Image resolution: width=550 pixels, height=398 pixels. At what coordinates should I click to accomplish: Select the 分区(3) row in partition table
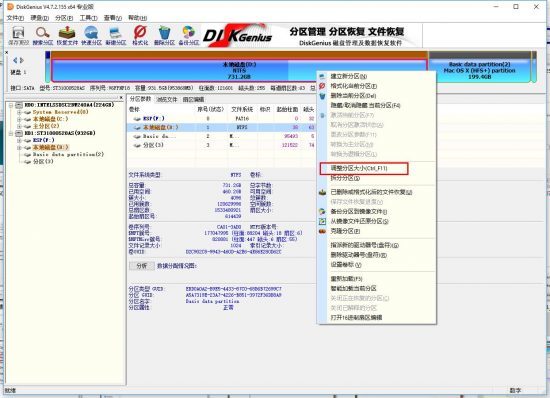pyautogui.click(x=221, y=145)
